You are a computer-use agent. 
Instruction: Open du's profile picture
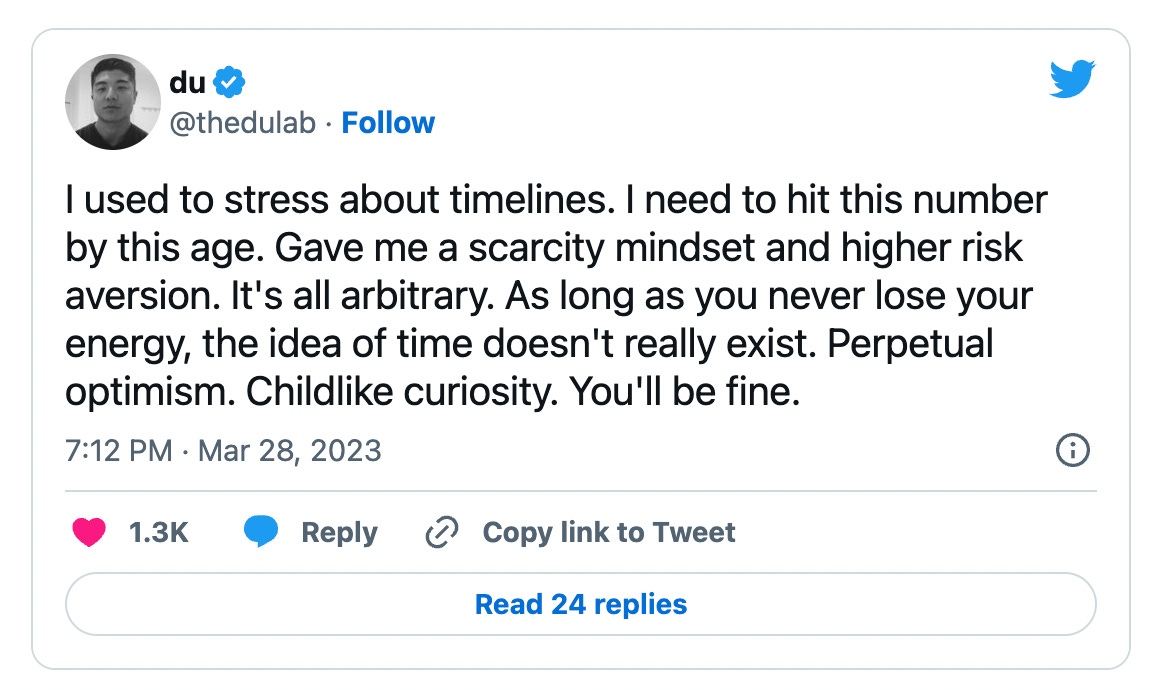point(112,102)
